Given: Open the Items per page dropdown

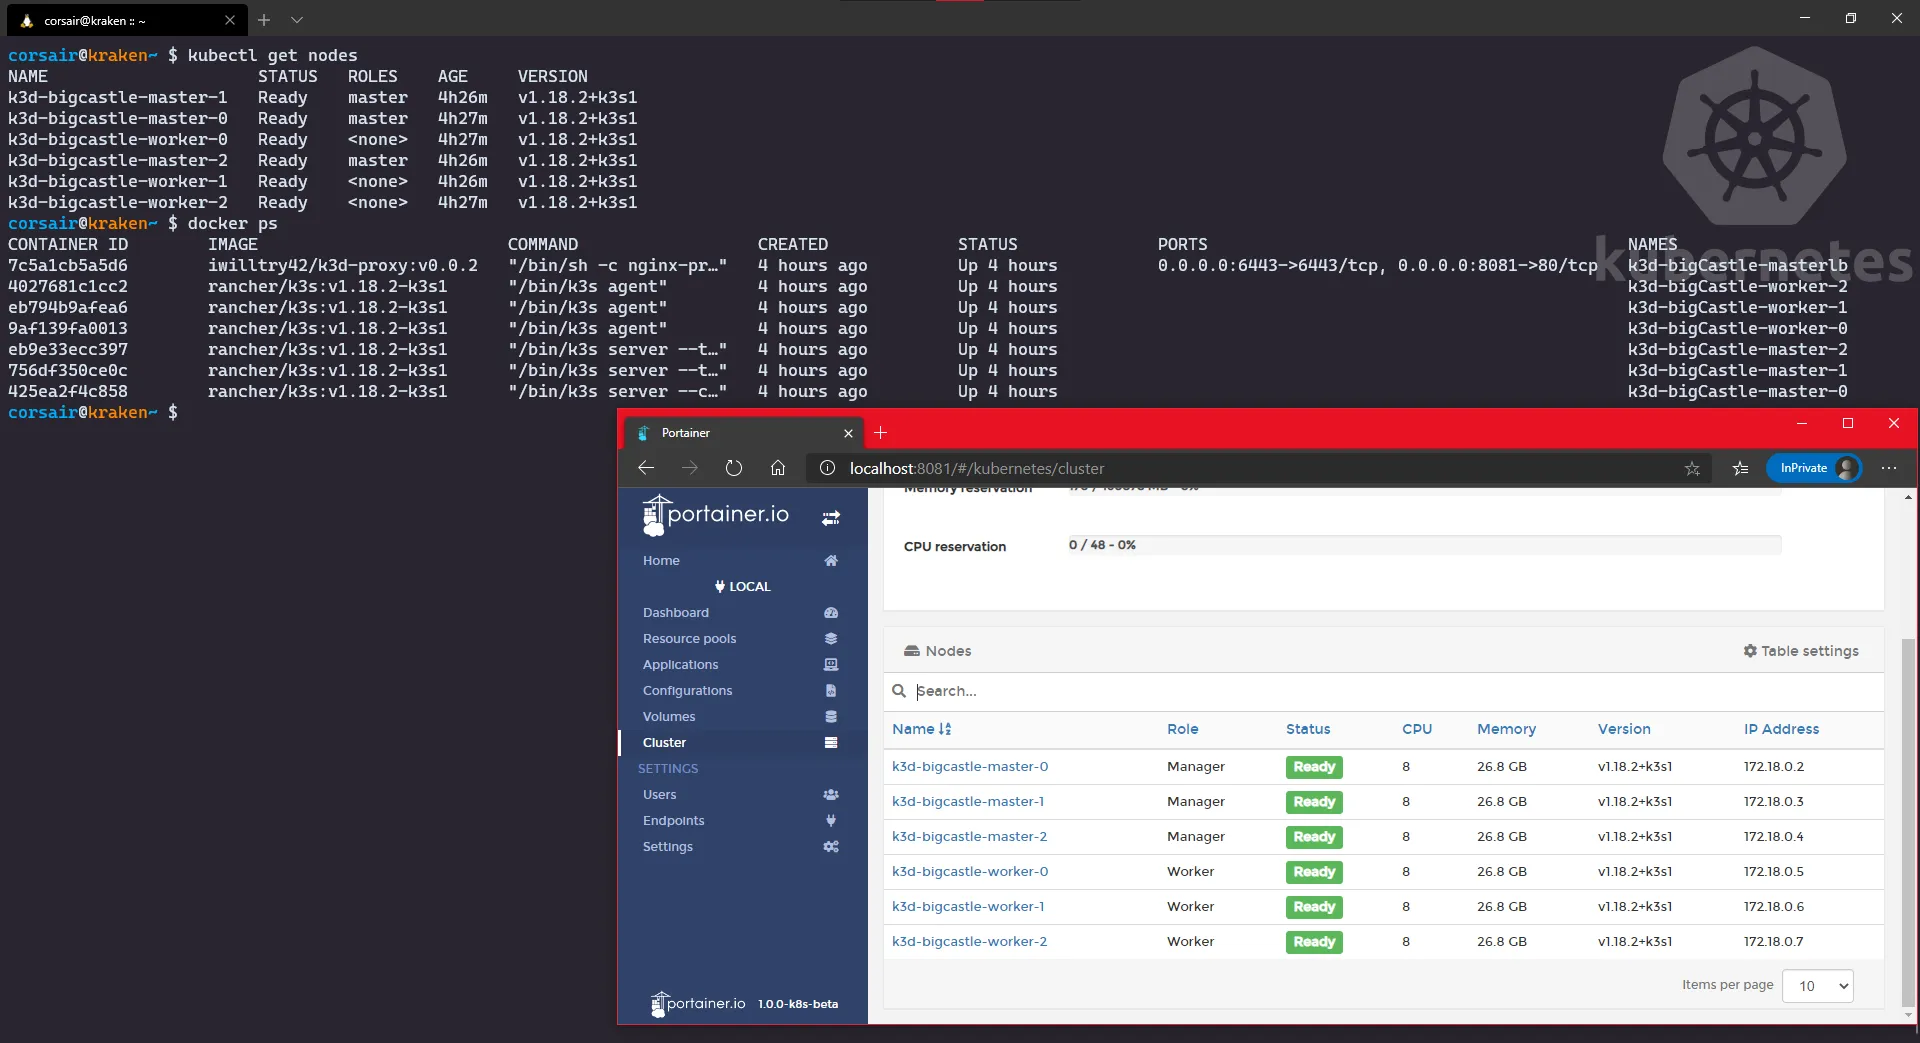Looking at the screenshot, I should tap(1817, 986).
